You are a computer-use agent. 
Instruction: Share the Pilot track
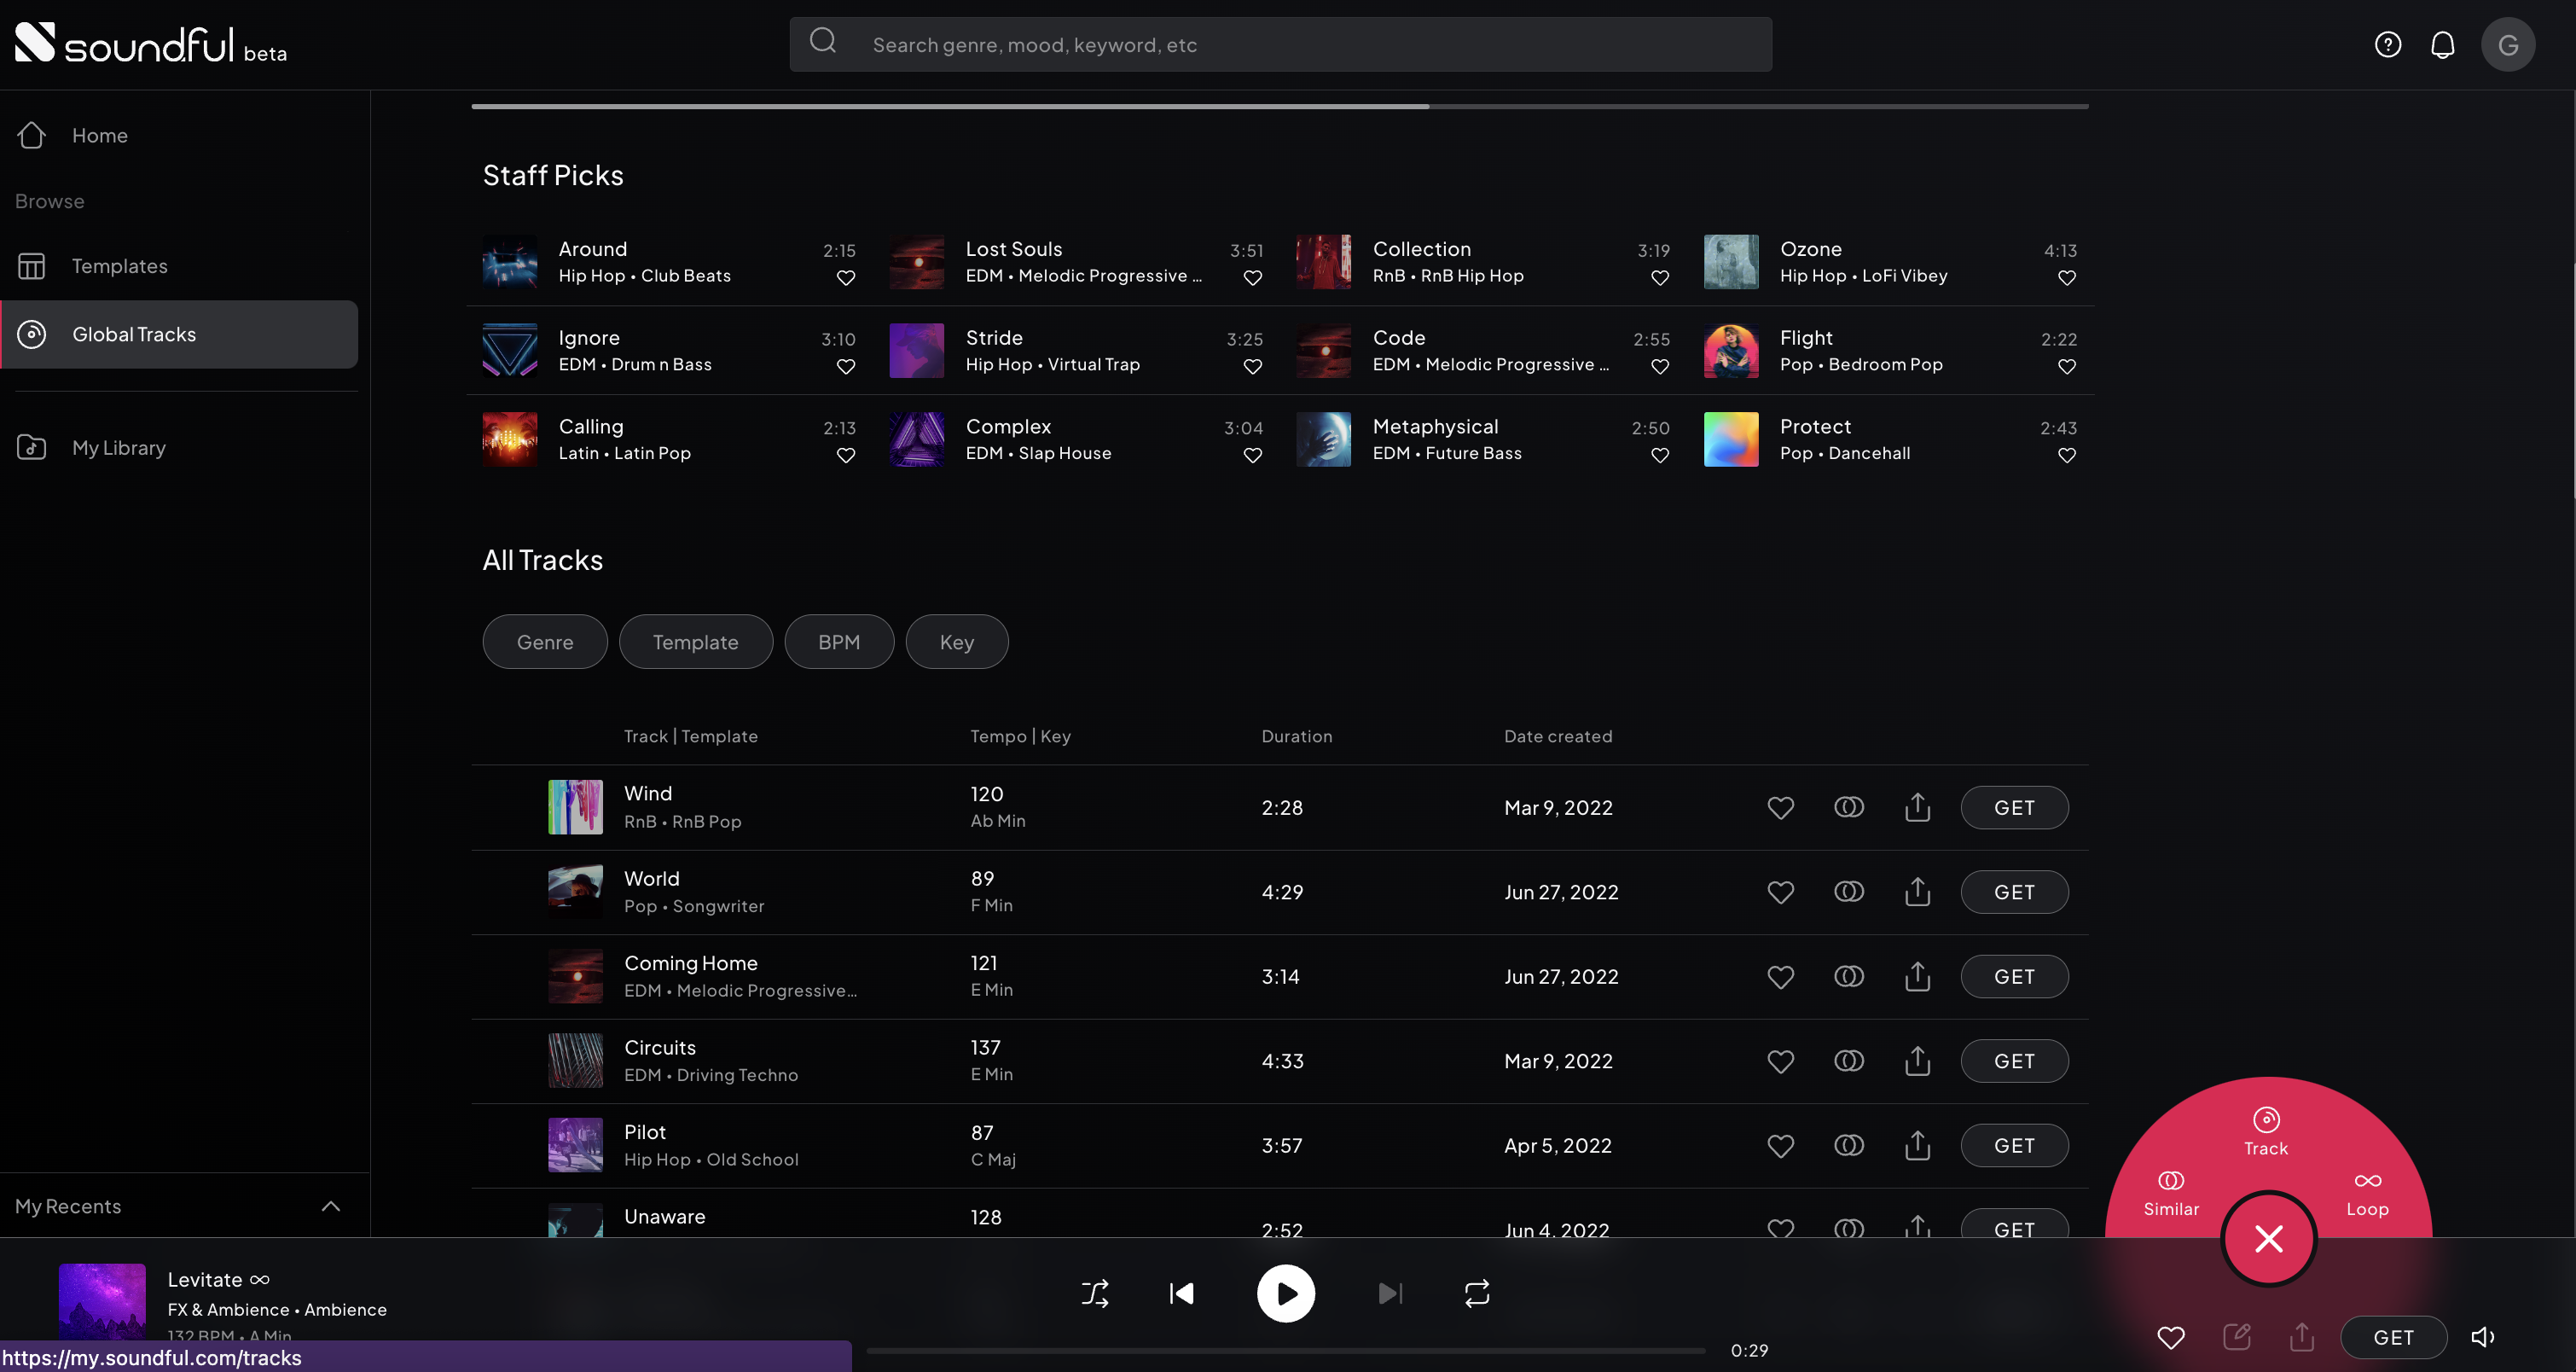[1917, 1145]
